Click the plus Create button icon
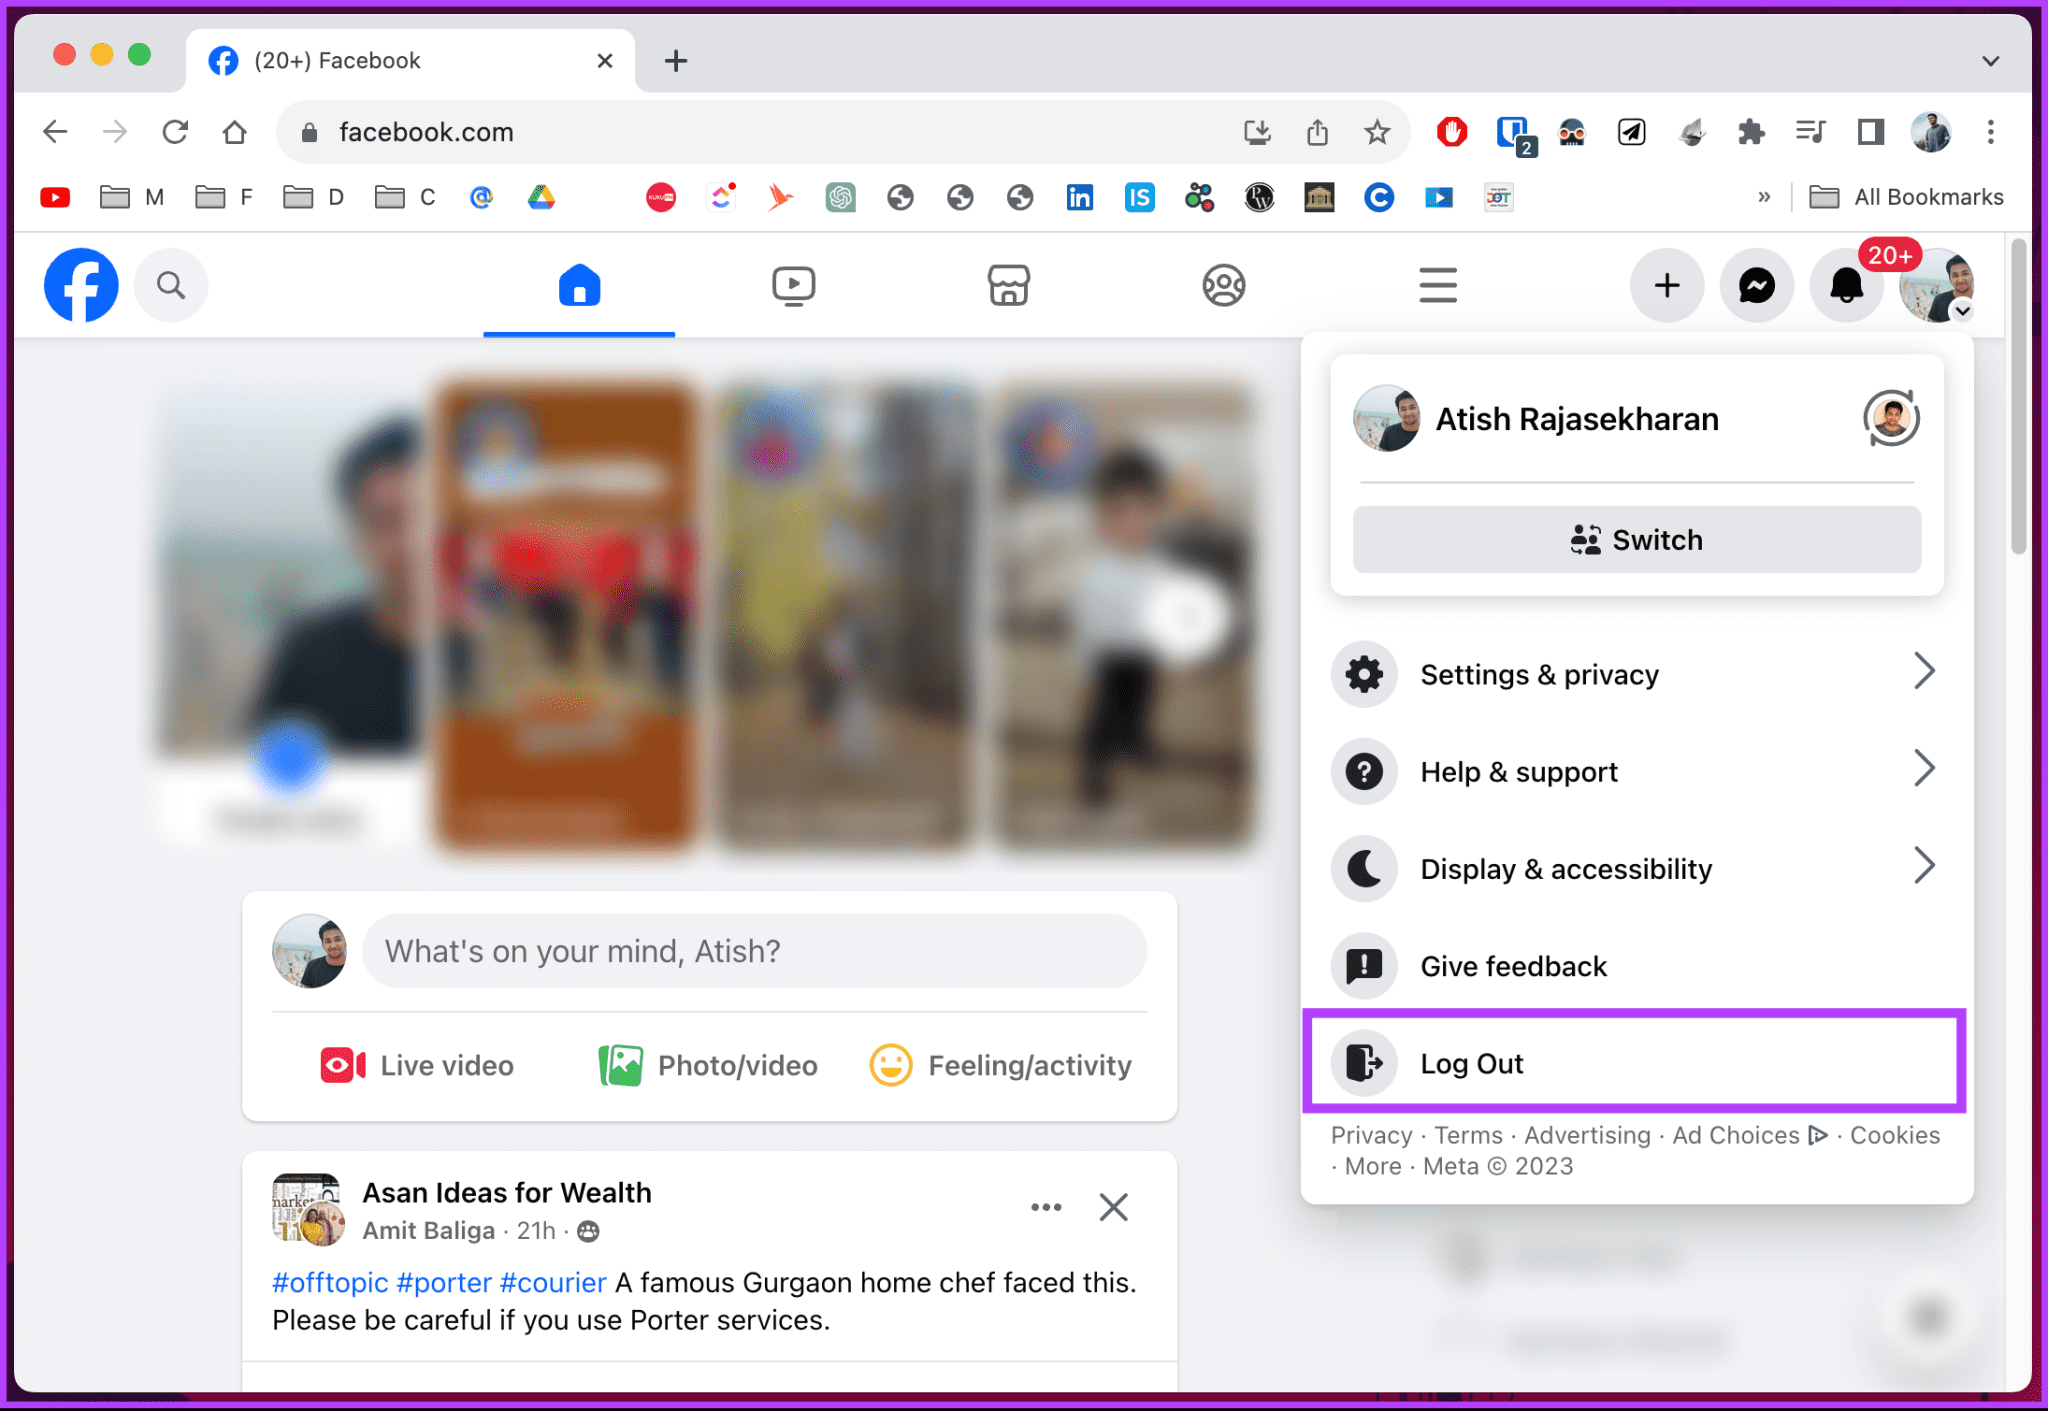Image resolution: width=2048 pixels, height=1411 pixels. pyautogui.click(x=1666, y=286)
